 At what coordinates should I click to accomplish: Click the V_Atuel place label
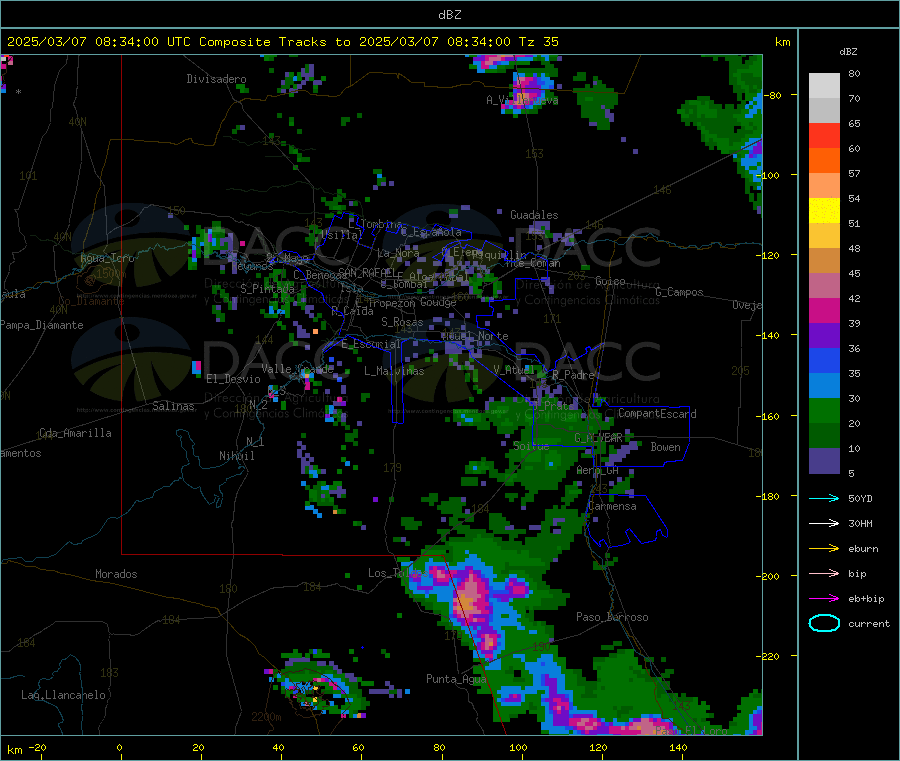(514, 370)
